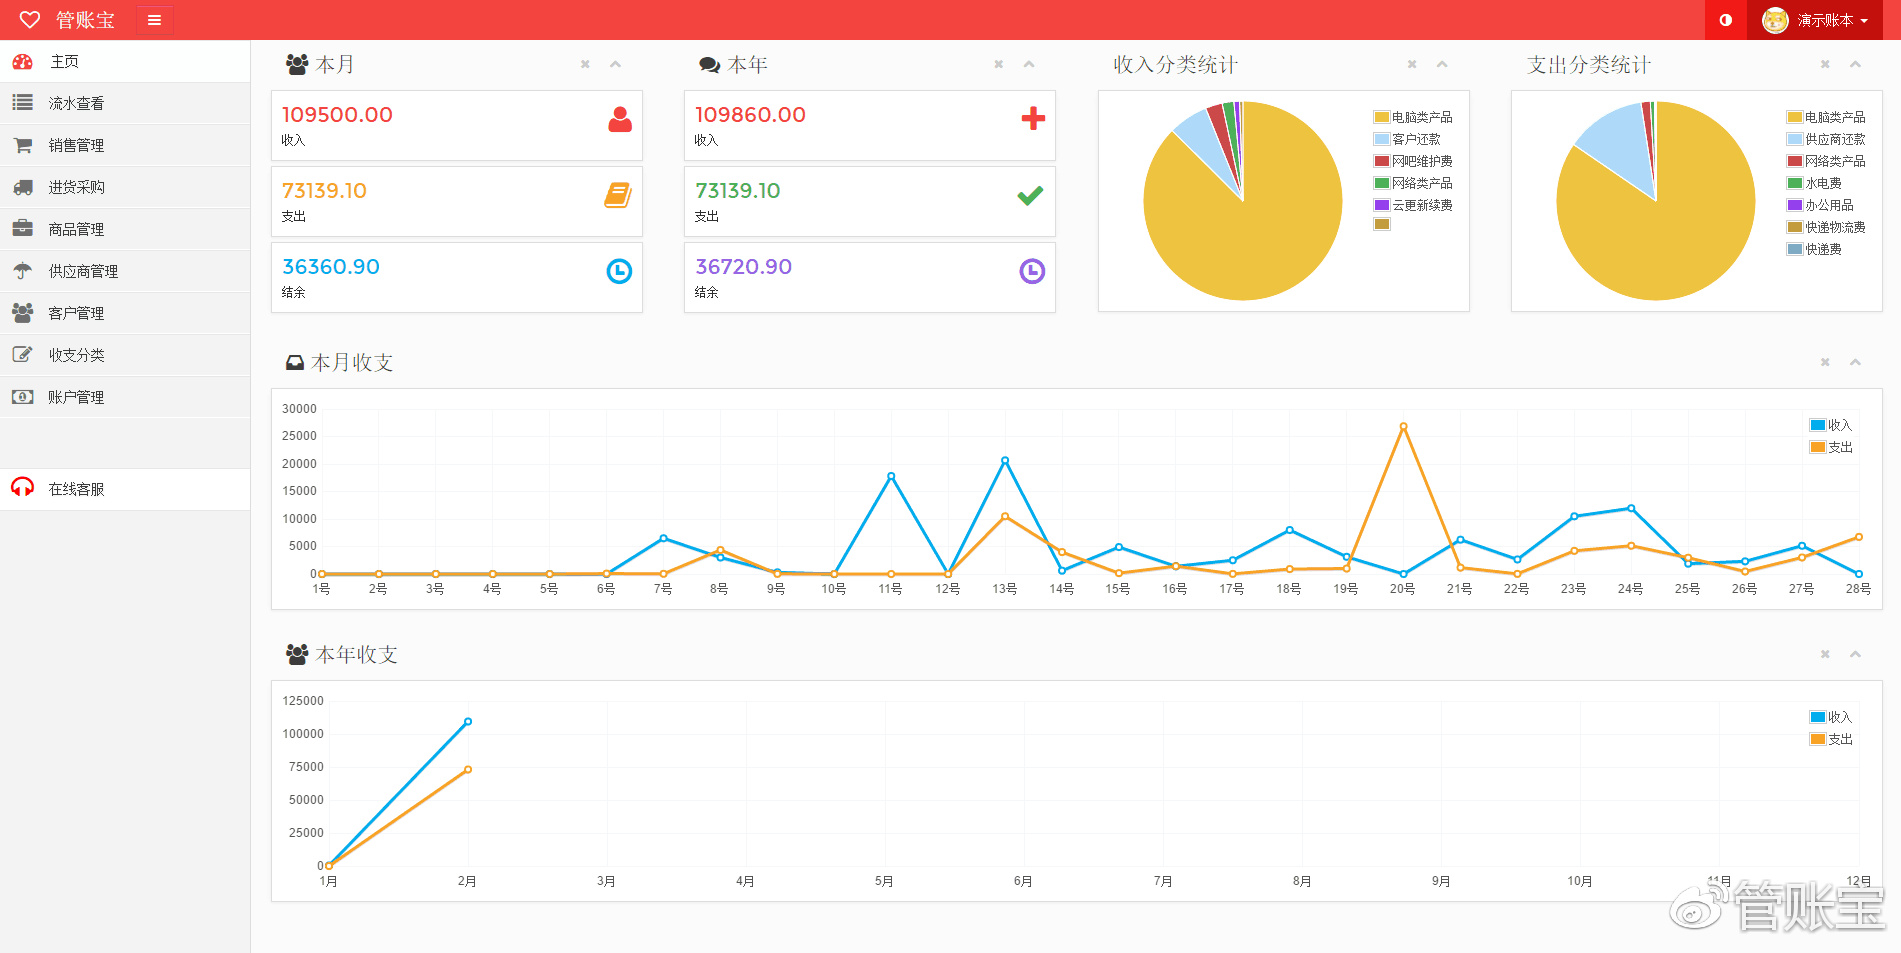Collapse the 本月 panel
1901x953 pixels.
pyautogui.click(x=616, y=64)
